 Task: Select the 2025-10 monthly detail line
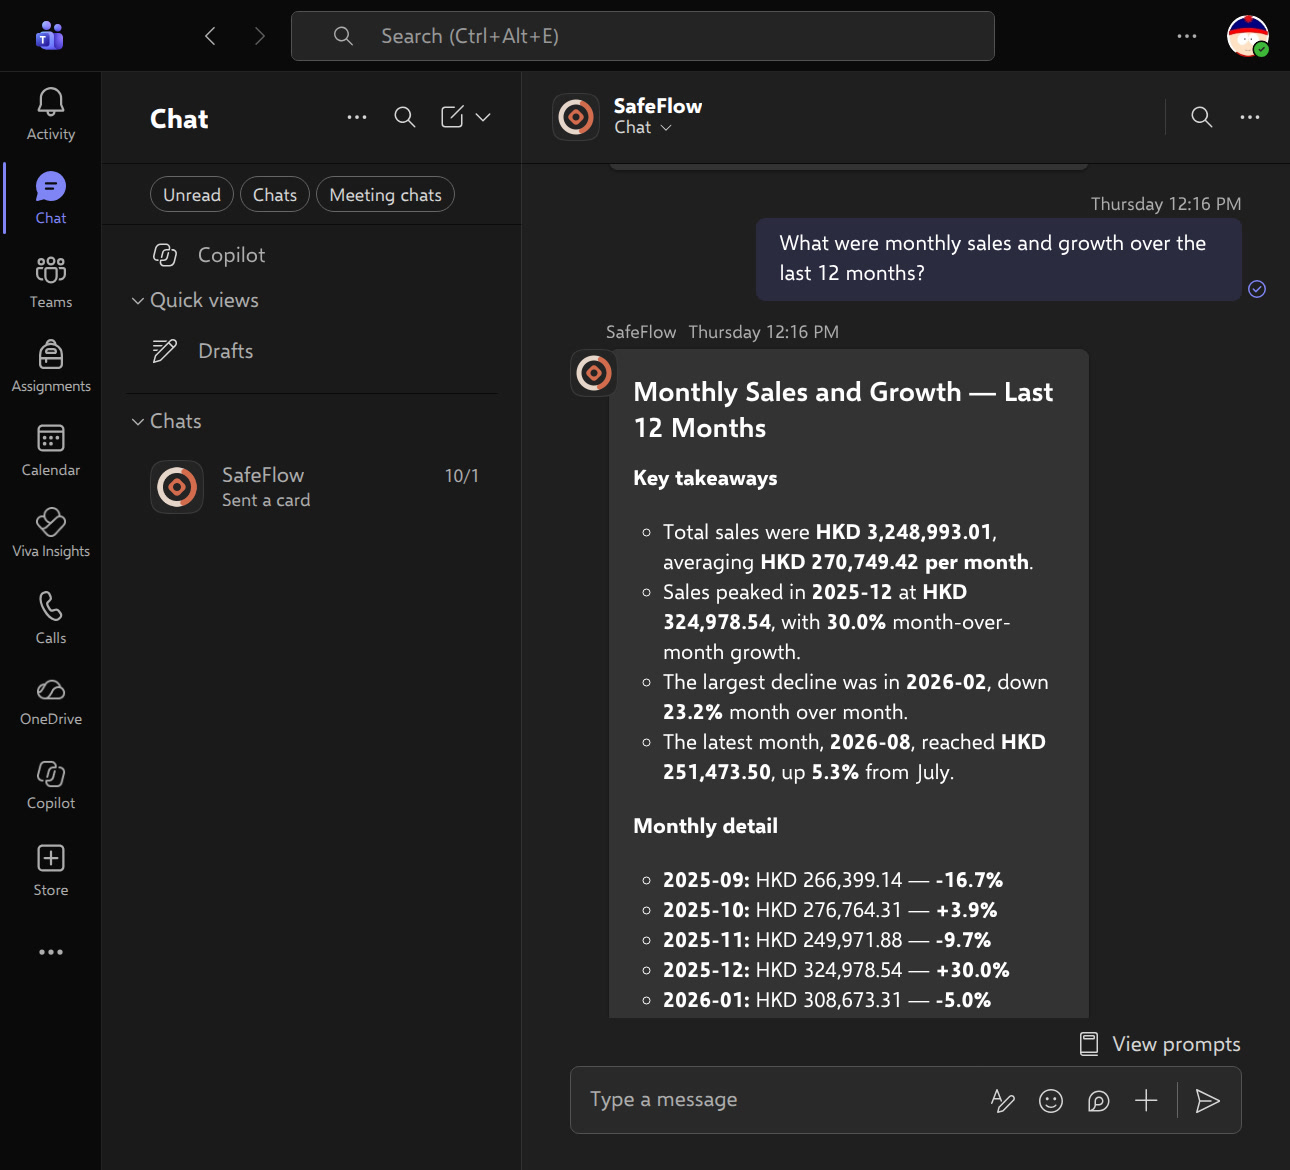830,910
